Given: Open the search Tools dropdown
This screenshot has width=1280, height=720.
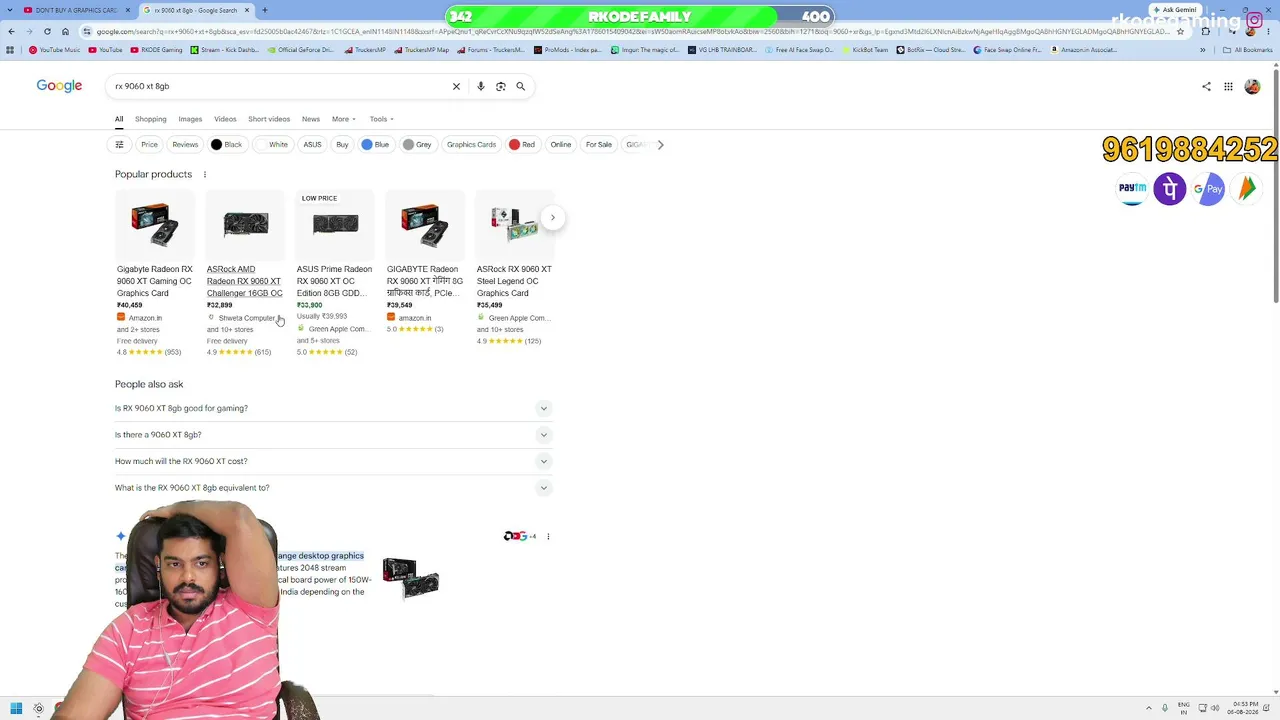Looking at the screenshot, I should point(381,119).
